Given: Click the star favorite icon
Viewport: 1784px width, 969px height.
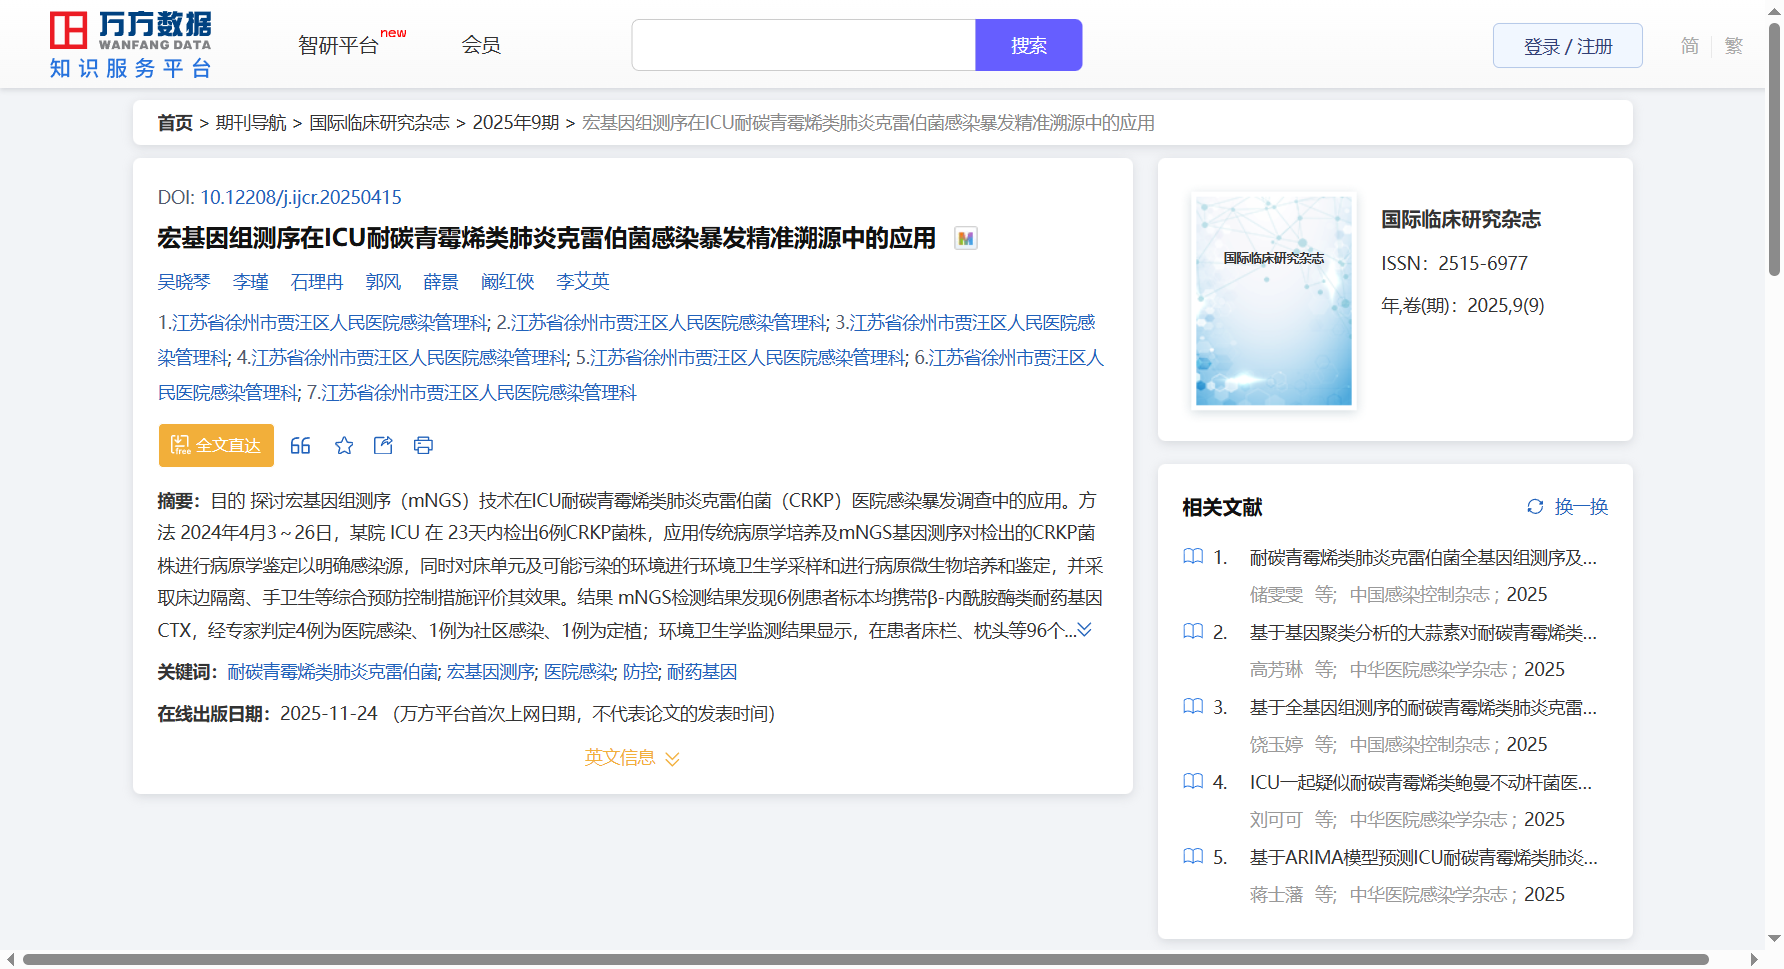Looking at the screenshot, I should [344, 446].
